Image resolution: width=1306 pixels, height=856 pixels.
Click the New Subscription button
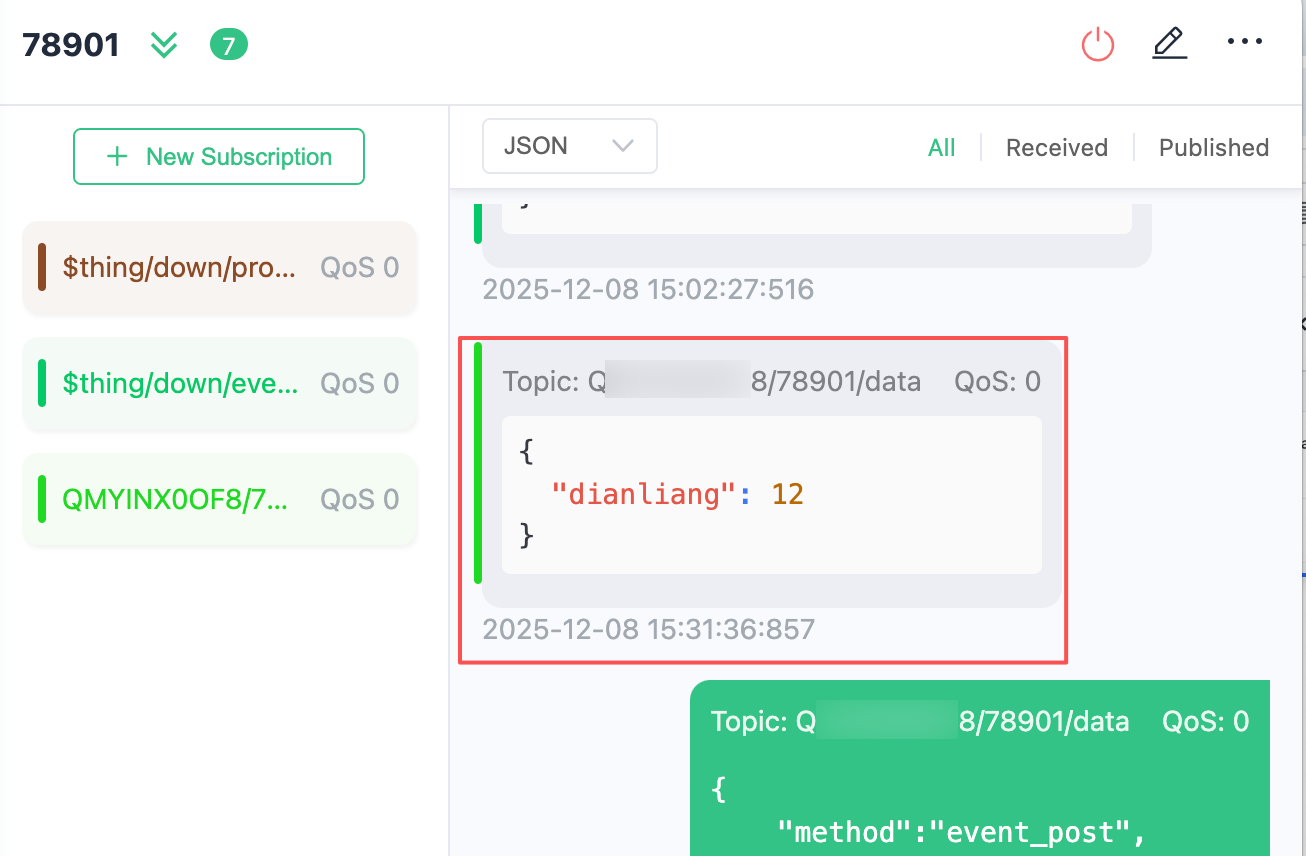[x=219, y=157]
